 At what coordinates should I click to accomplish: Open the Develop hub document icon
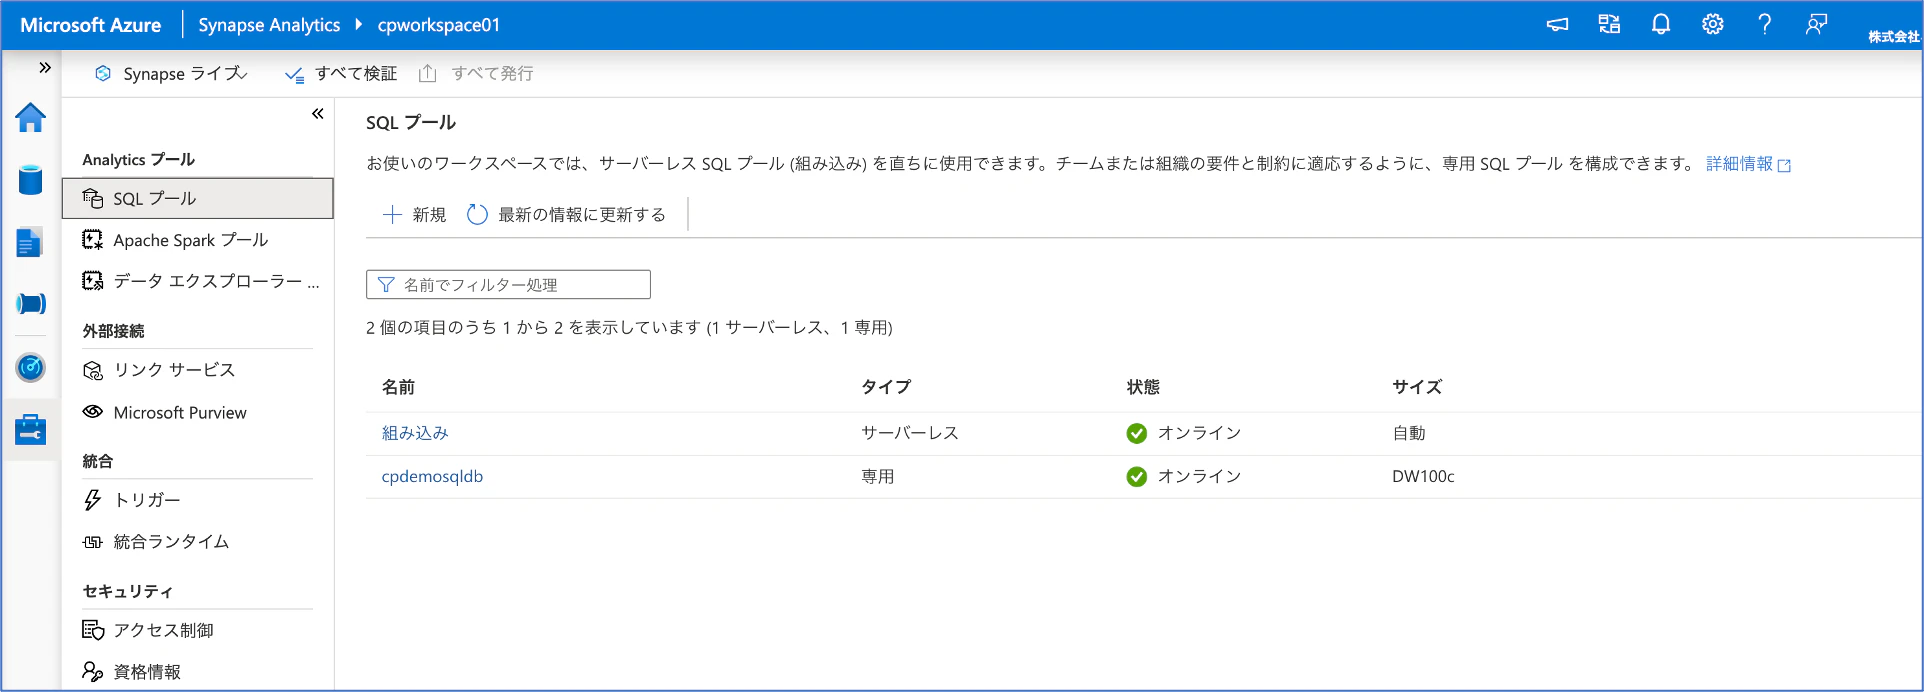[31, 243]
